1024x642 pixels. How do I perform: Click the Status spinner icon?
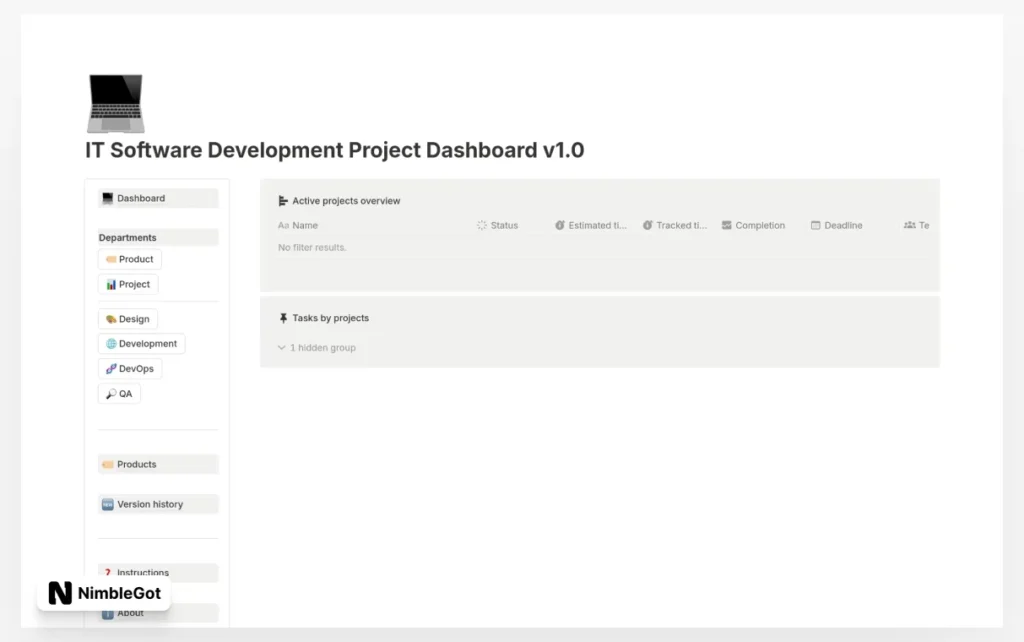[482, 225]
